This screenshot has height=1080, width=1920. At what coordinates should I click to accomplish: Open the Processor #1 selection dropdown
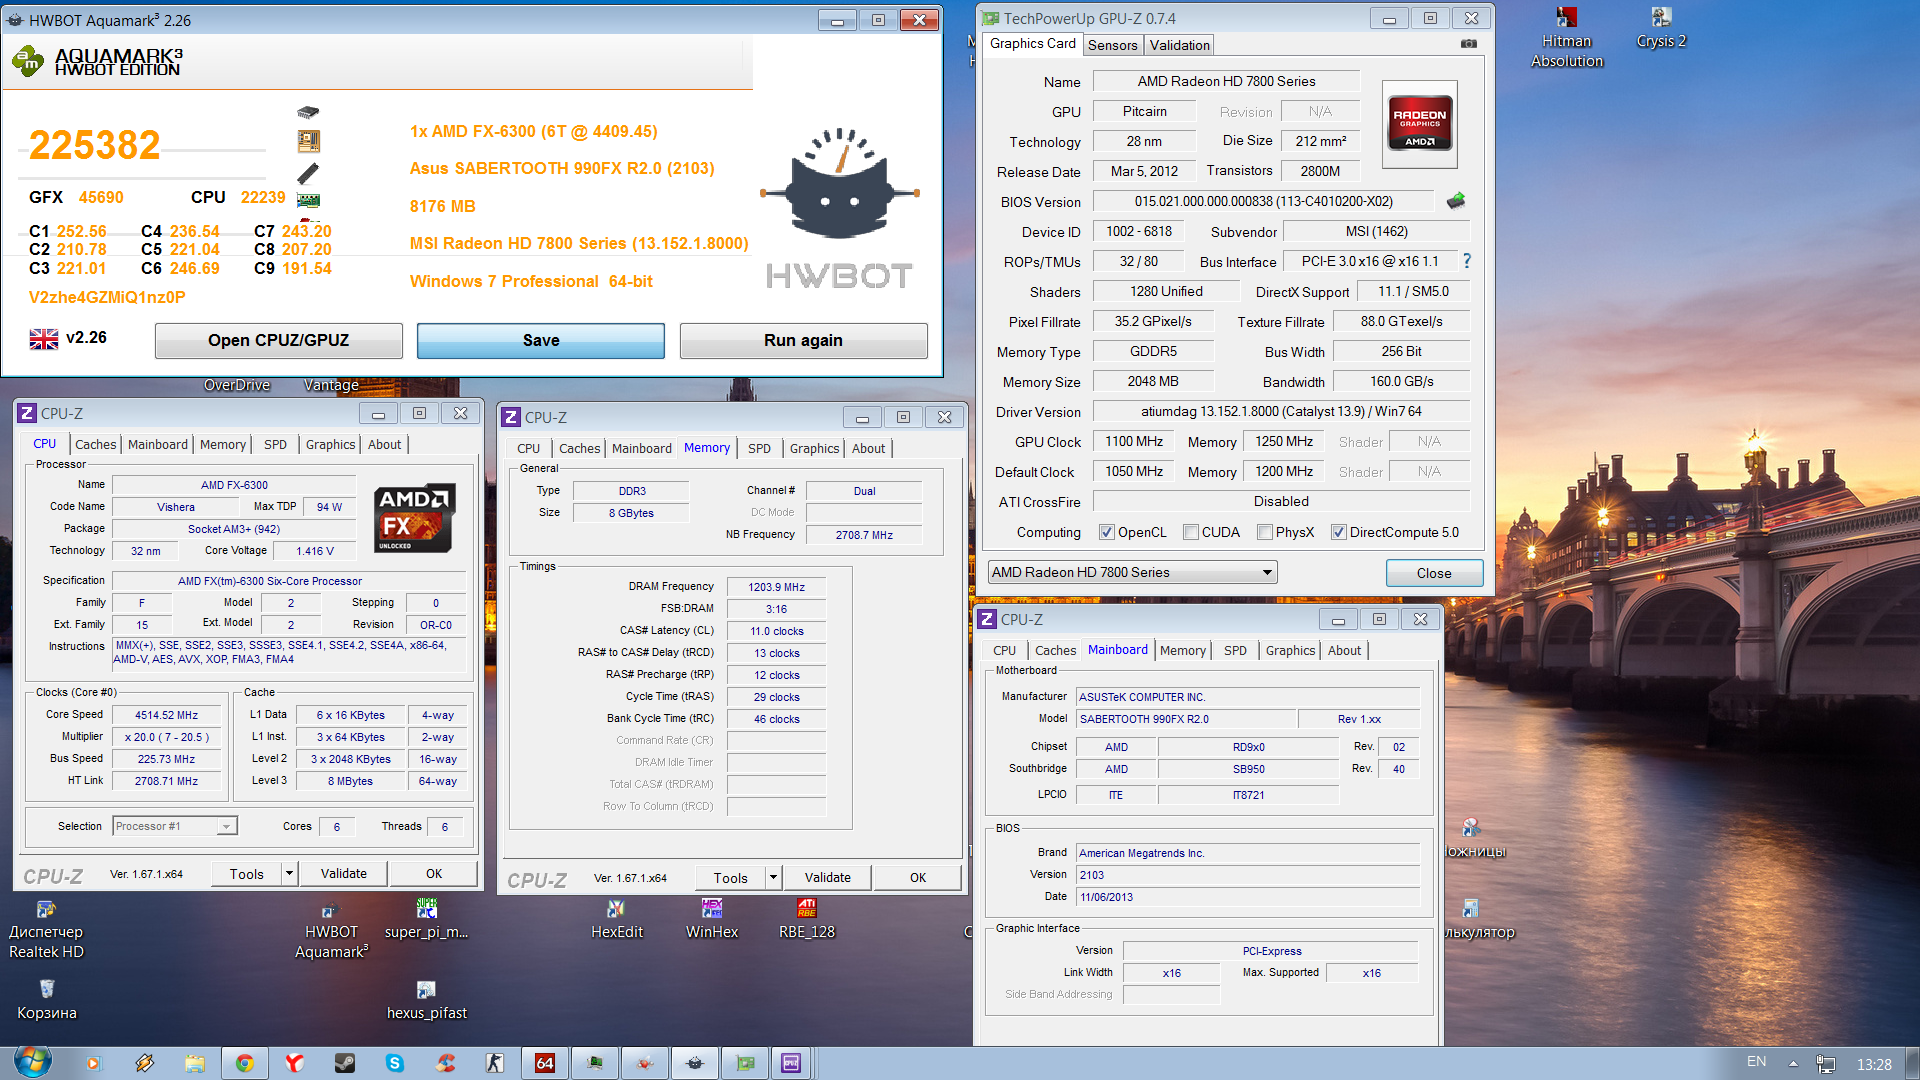pyautogui.click(x=175, y=826)
